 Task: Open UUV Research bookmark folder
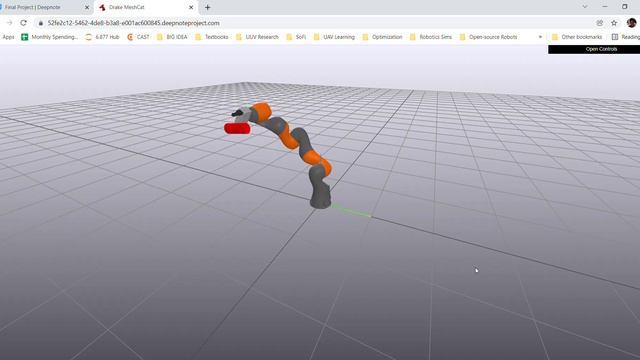click(x=257, y=37)
